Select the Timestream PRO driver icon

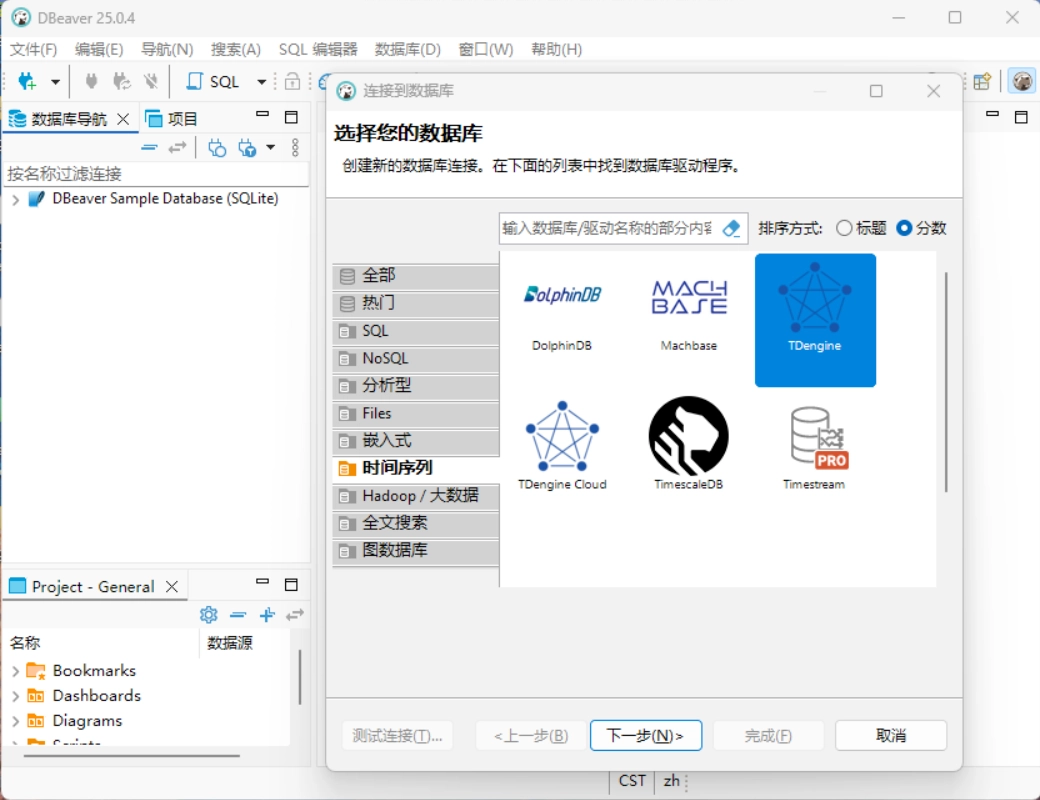click(815, 438)
